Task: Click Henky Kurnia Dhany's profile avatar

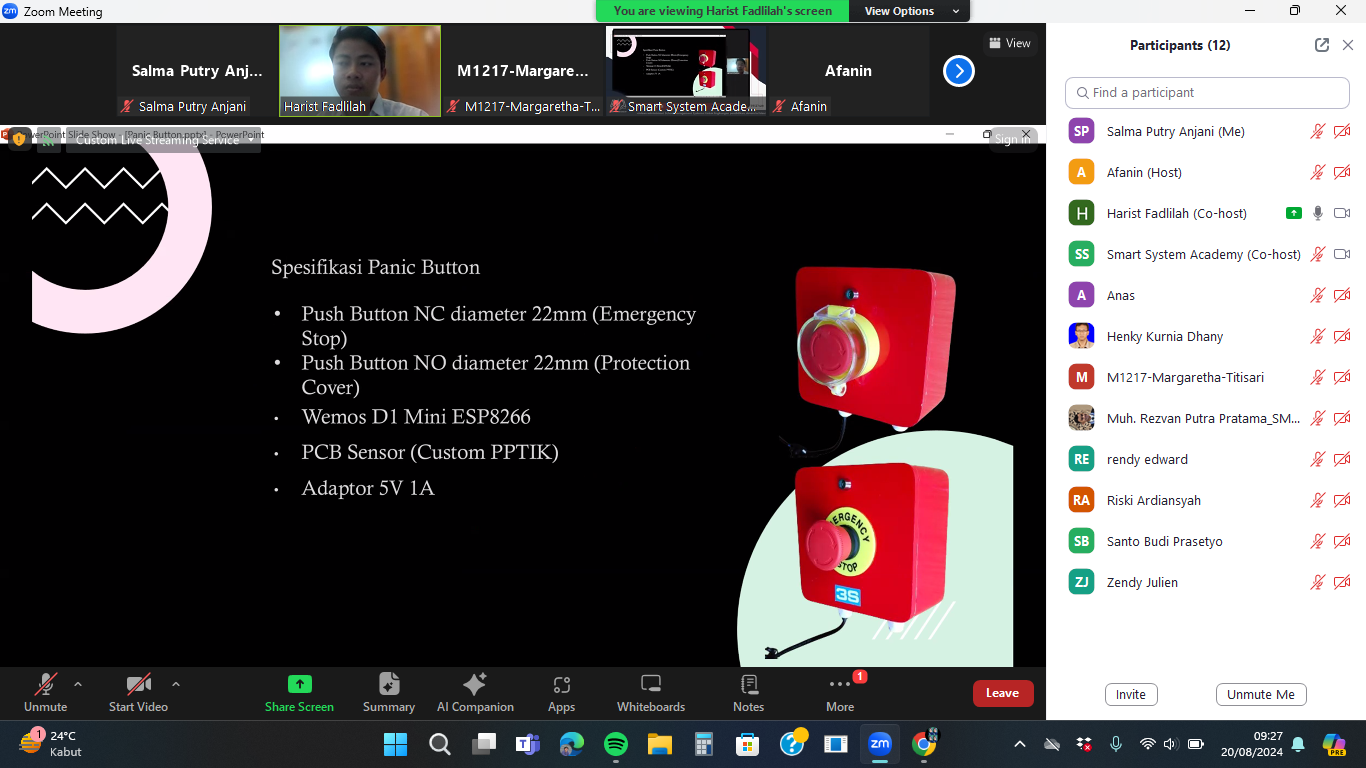Action: point(1081,336)
